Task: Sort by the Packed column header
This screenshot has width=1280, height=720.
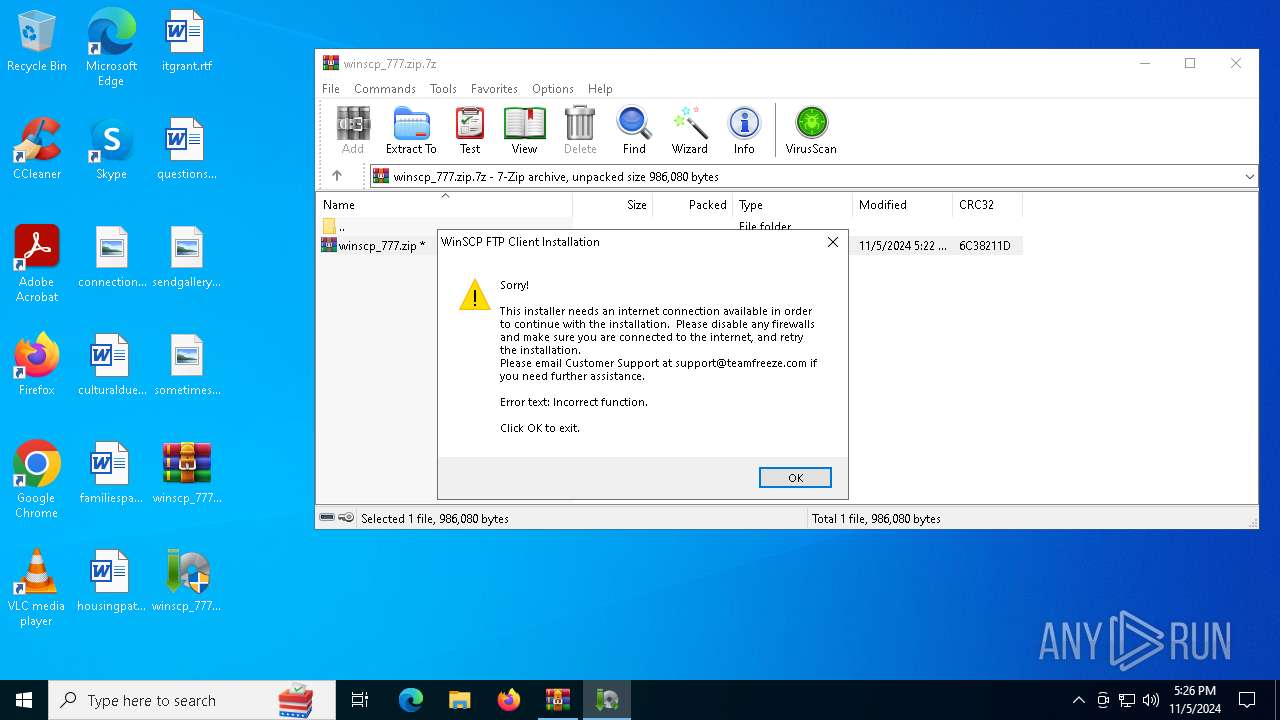Action: coord(692,205)
